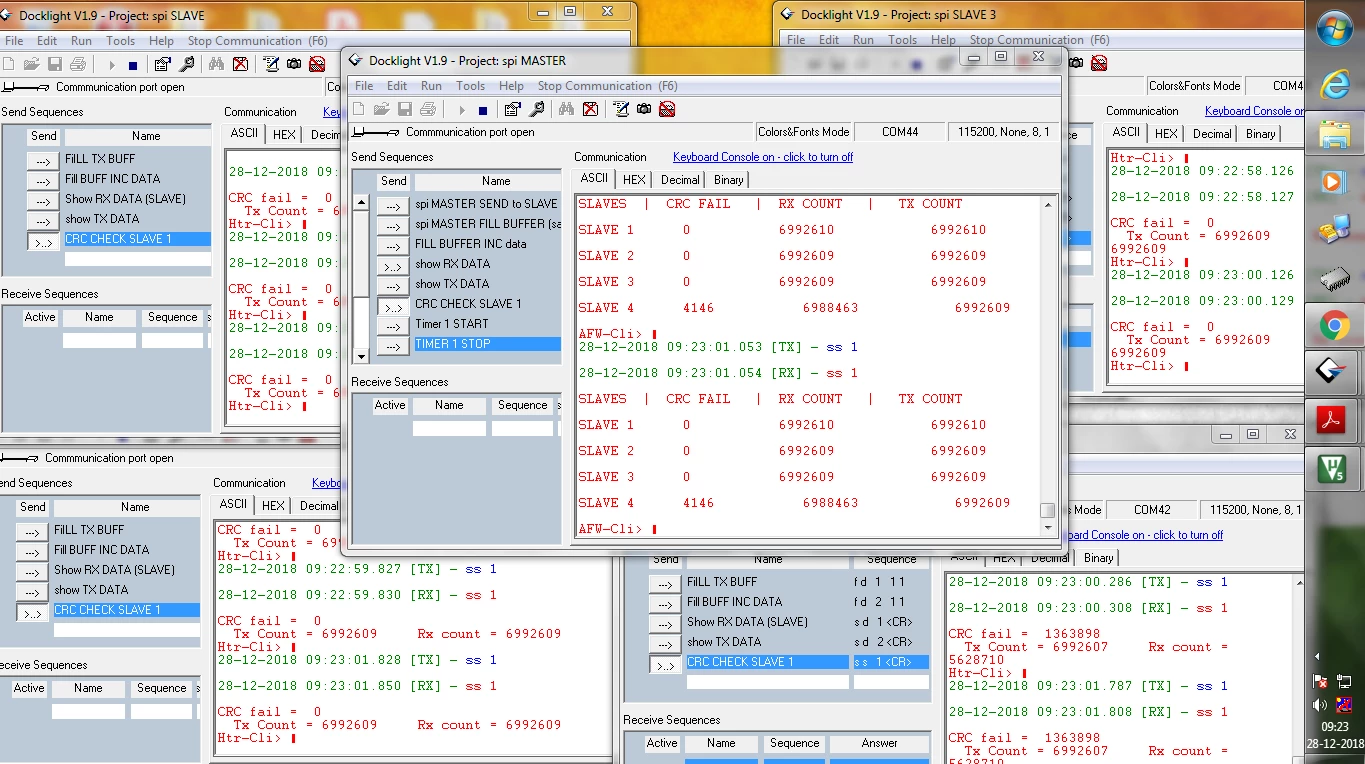Click the notepad documentation icon in spi MASTER toolbar
Image resolution: width=1365 pixels, height=764 pixels.
pos(620,109)
